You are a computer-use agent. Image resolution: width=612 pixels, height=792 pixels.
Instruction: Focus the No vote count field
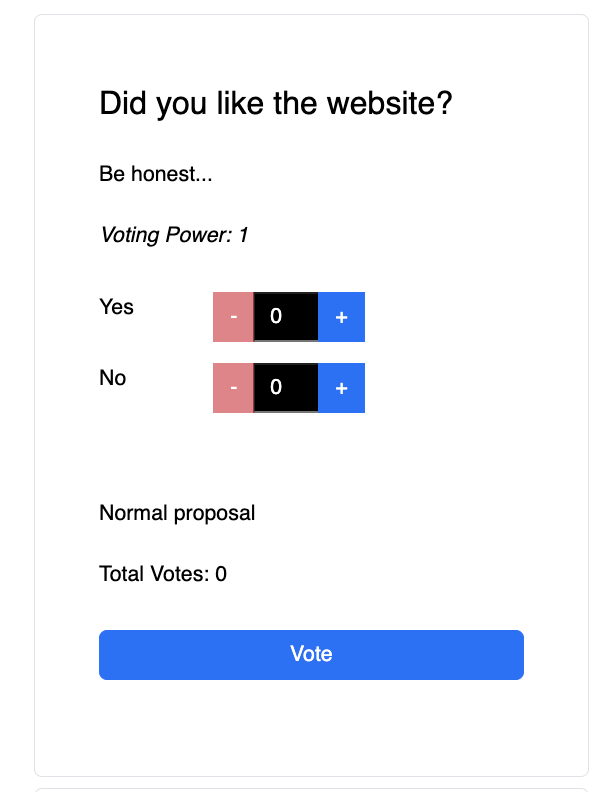pyautogui.click(x=285, y=388)
